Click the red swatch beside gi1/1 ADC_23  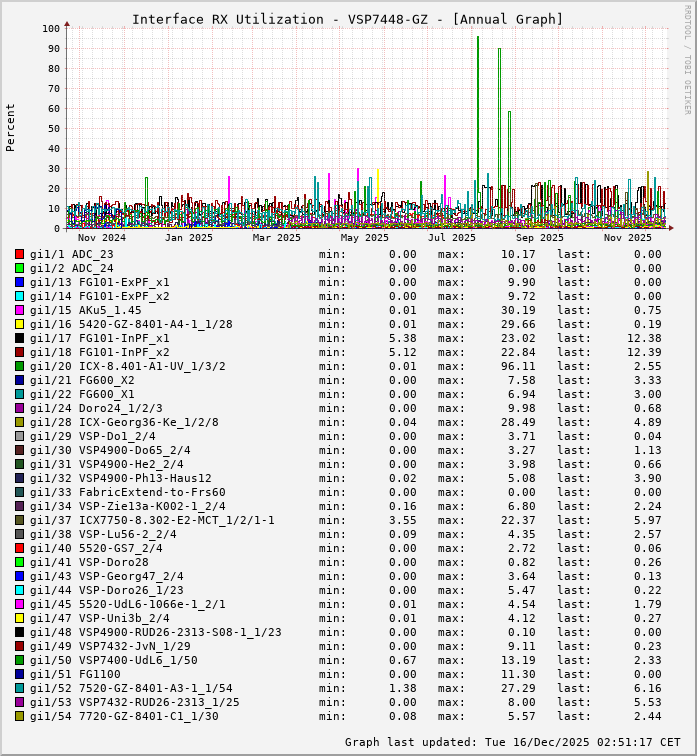(x=19, y=254)
